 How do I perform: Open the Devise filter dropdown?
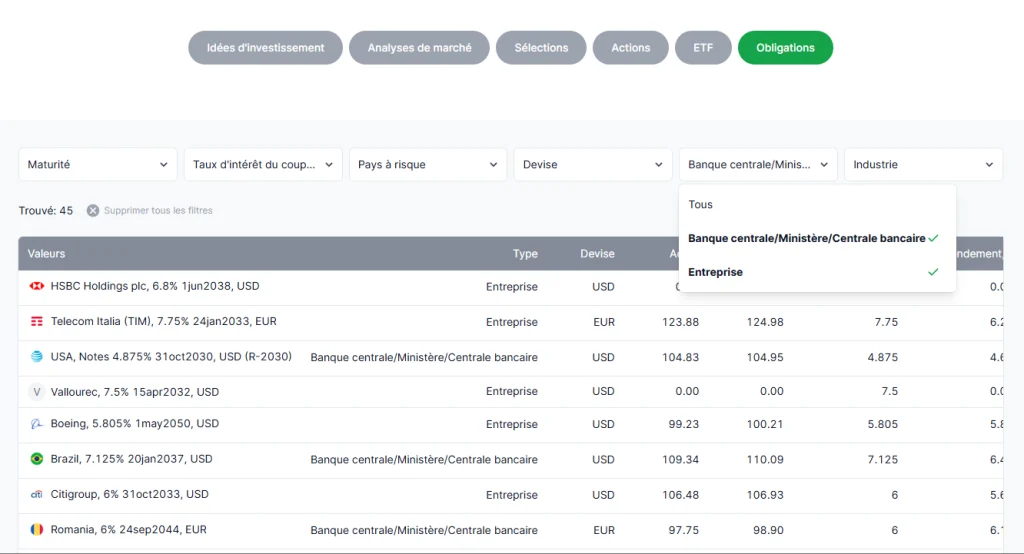click(593, 165)
